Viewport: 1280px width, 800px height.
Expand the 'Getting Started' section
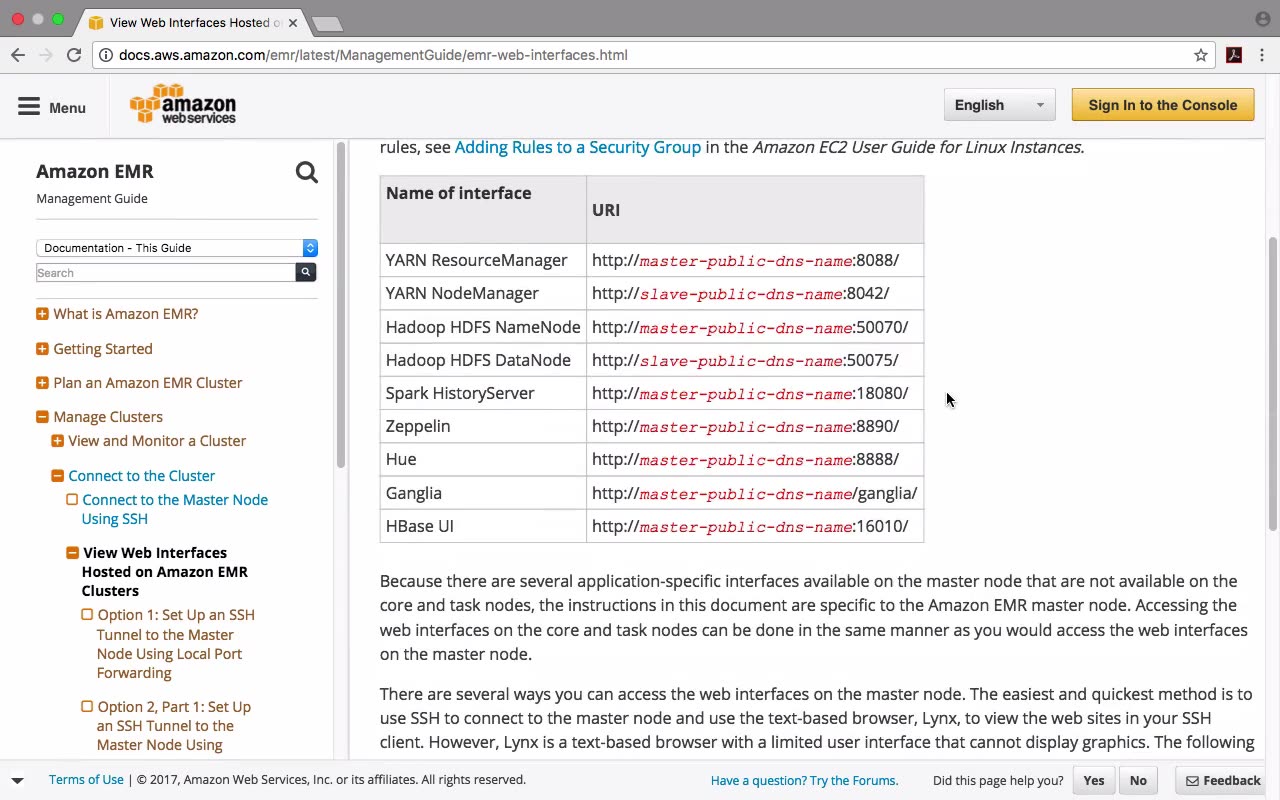(x=42, y=349)
